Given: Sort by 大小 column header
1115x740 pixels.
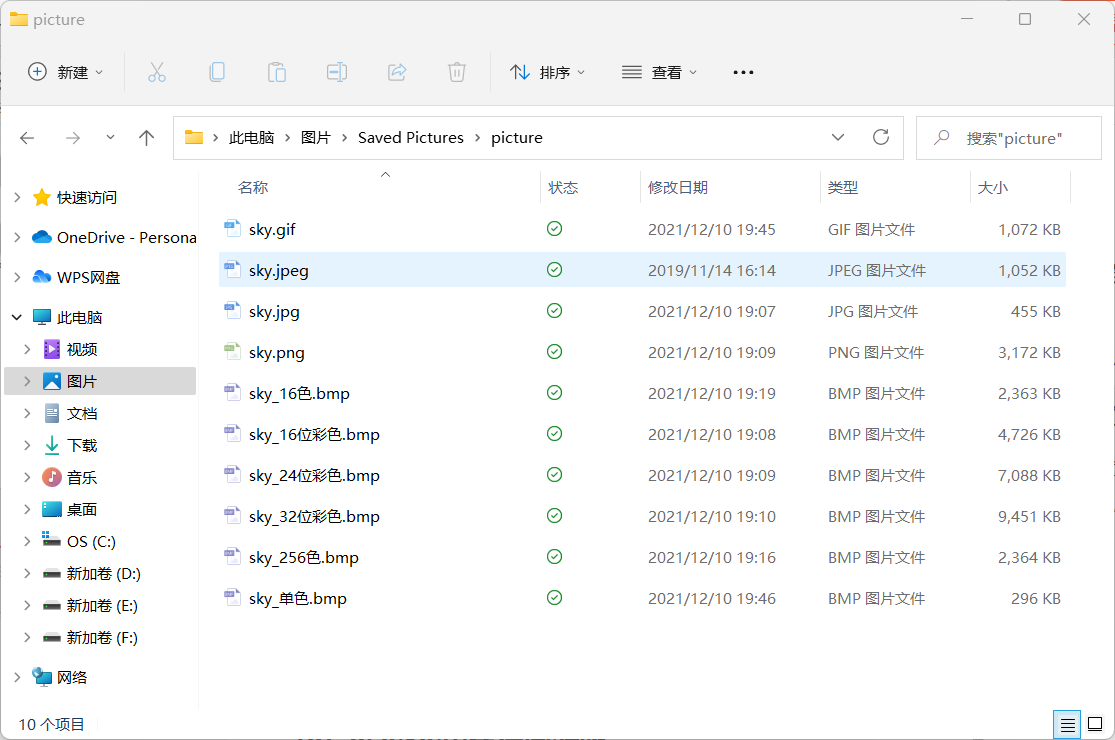Looking at the screenshot, I should pyautogui.click(x=993, y=188).
